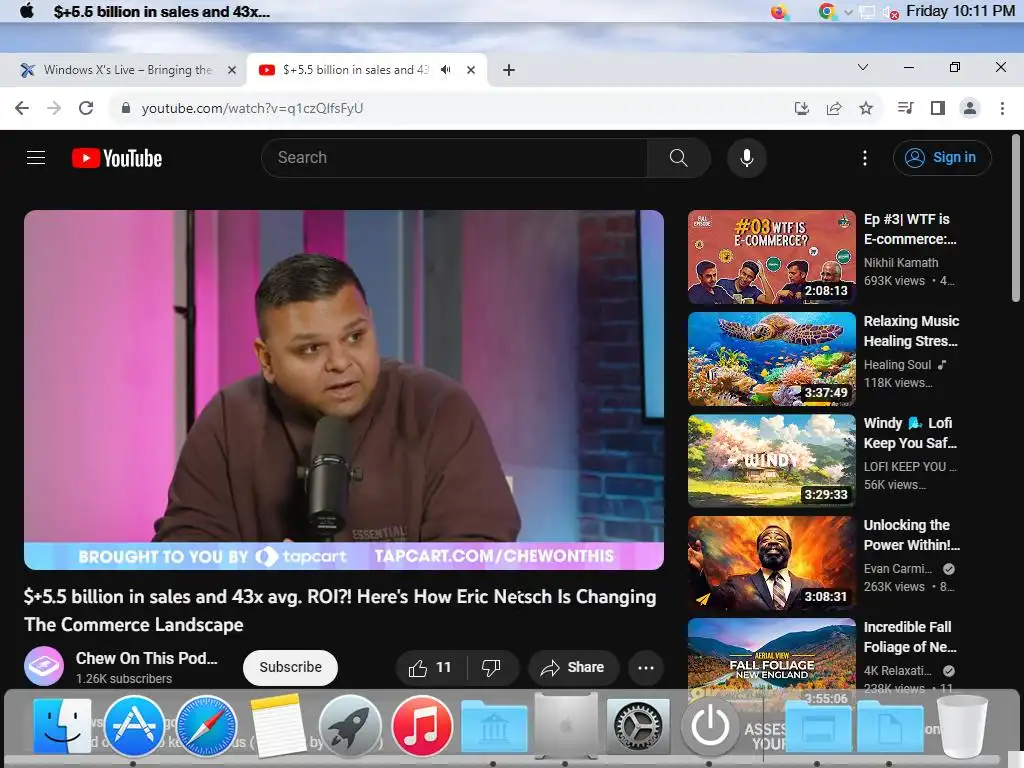Open Chew On This Pod channel name
Screen dimensions: 1024x768
click(146, 658)
